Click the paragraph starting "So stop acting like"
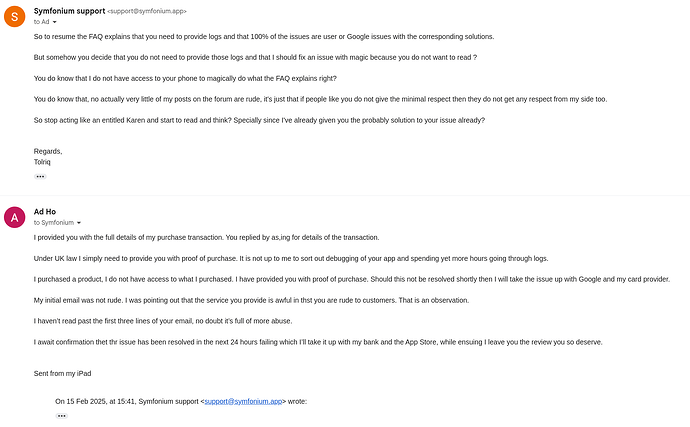Screen dimensions: 690x427 point(258,120)
